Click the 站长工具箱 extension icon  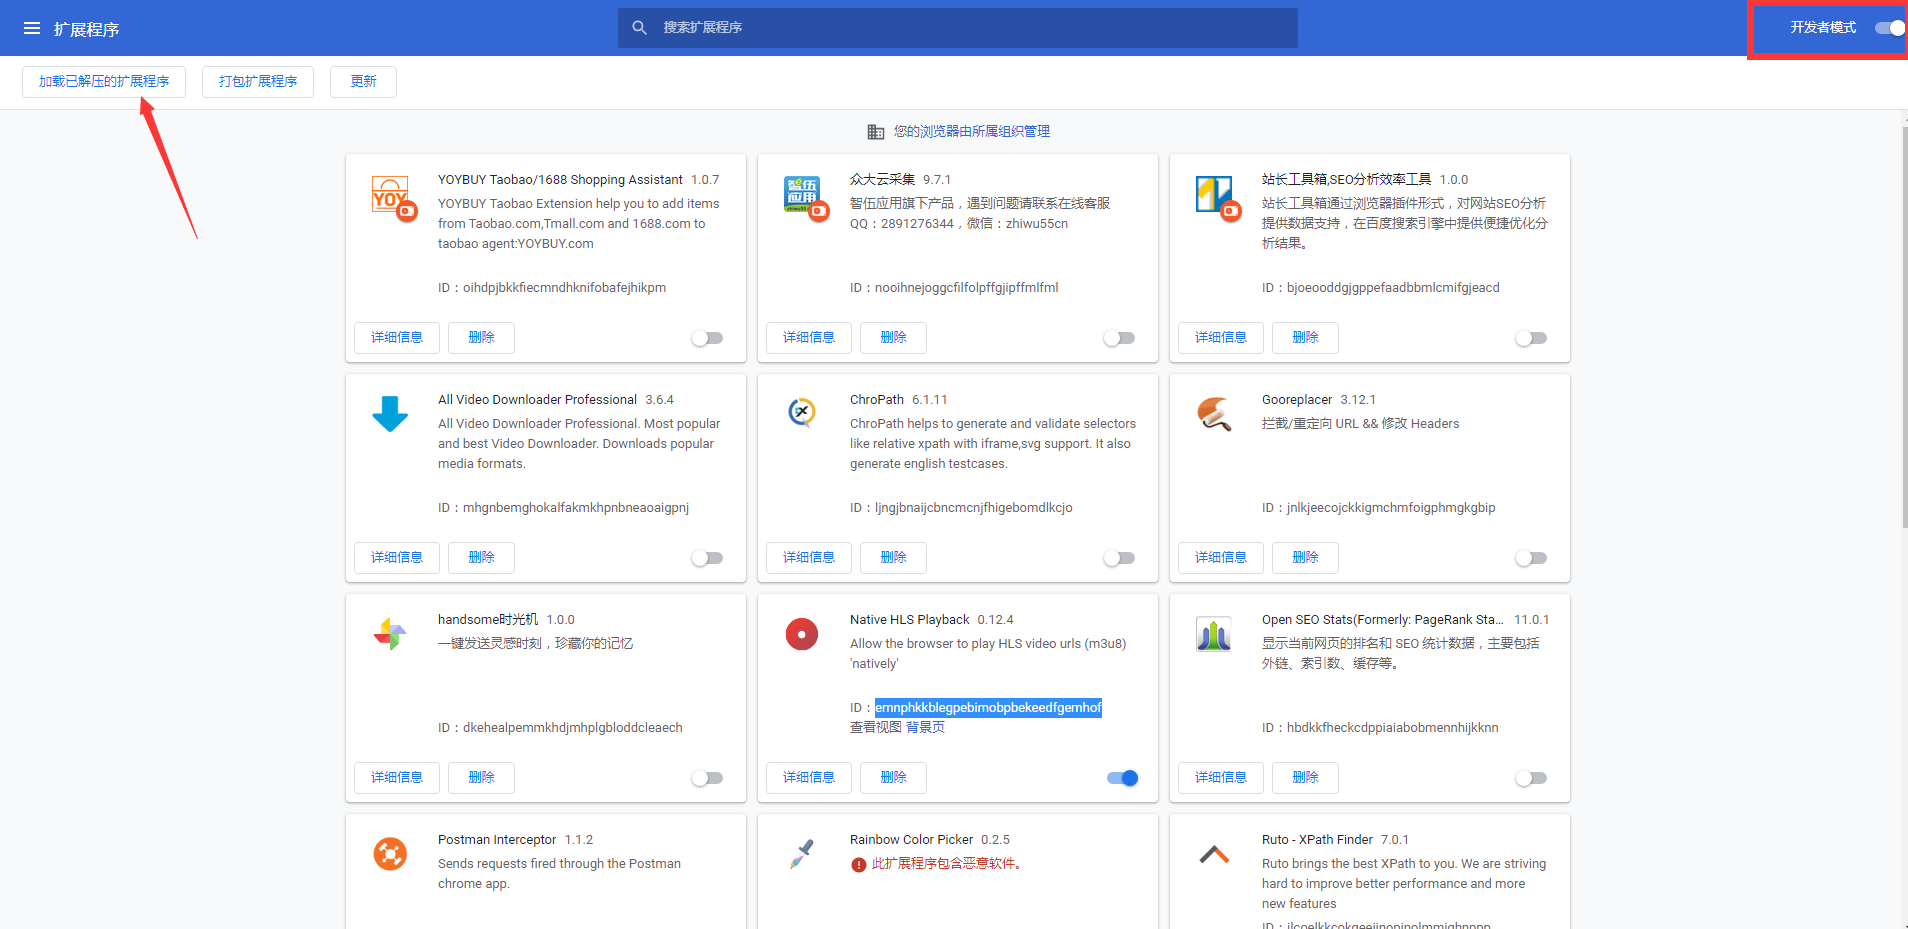[x=1218, y=198]
